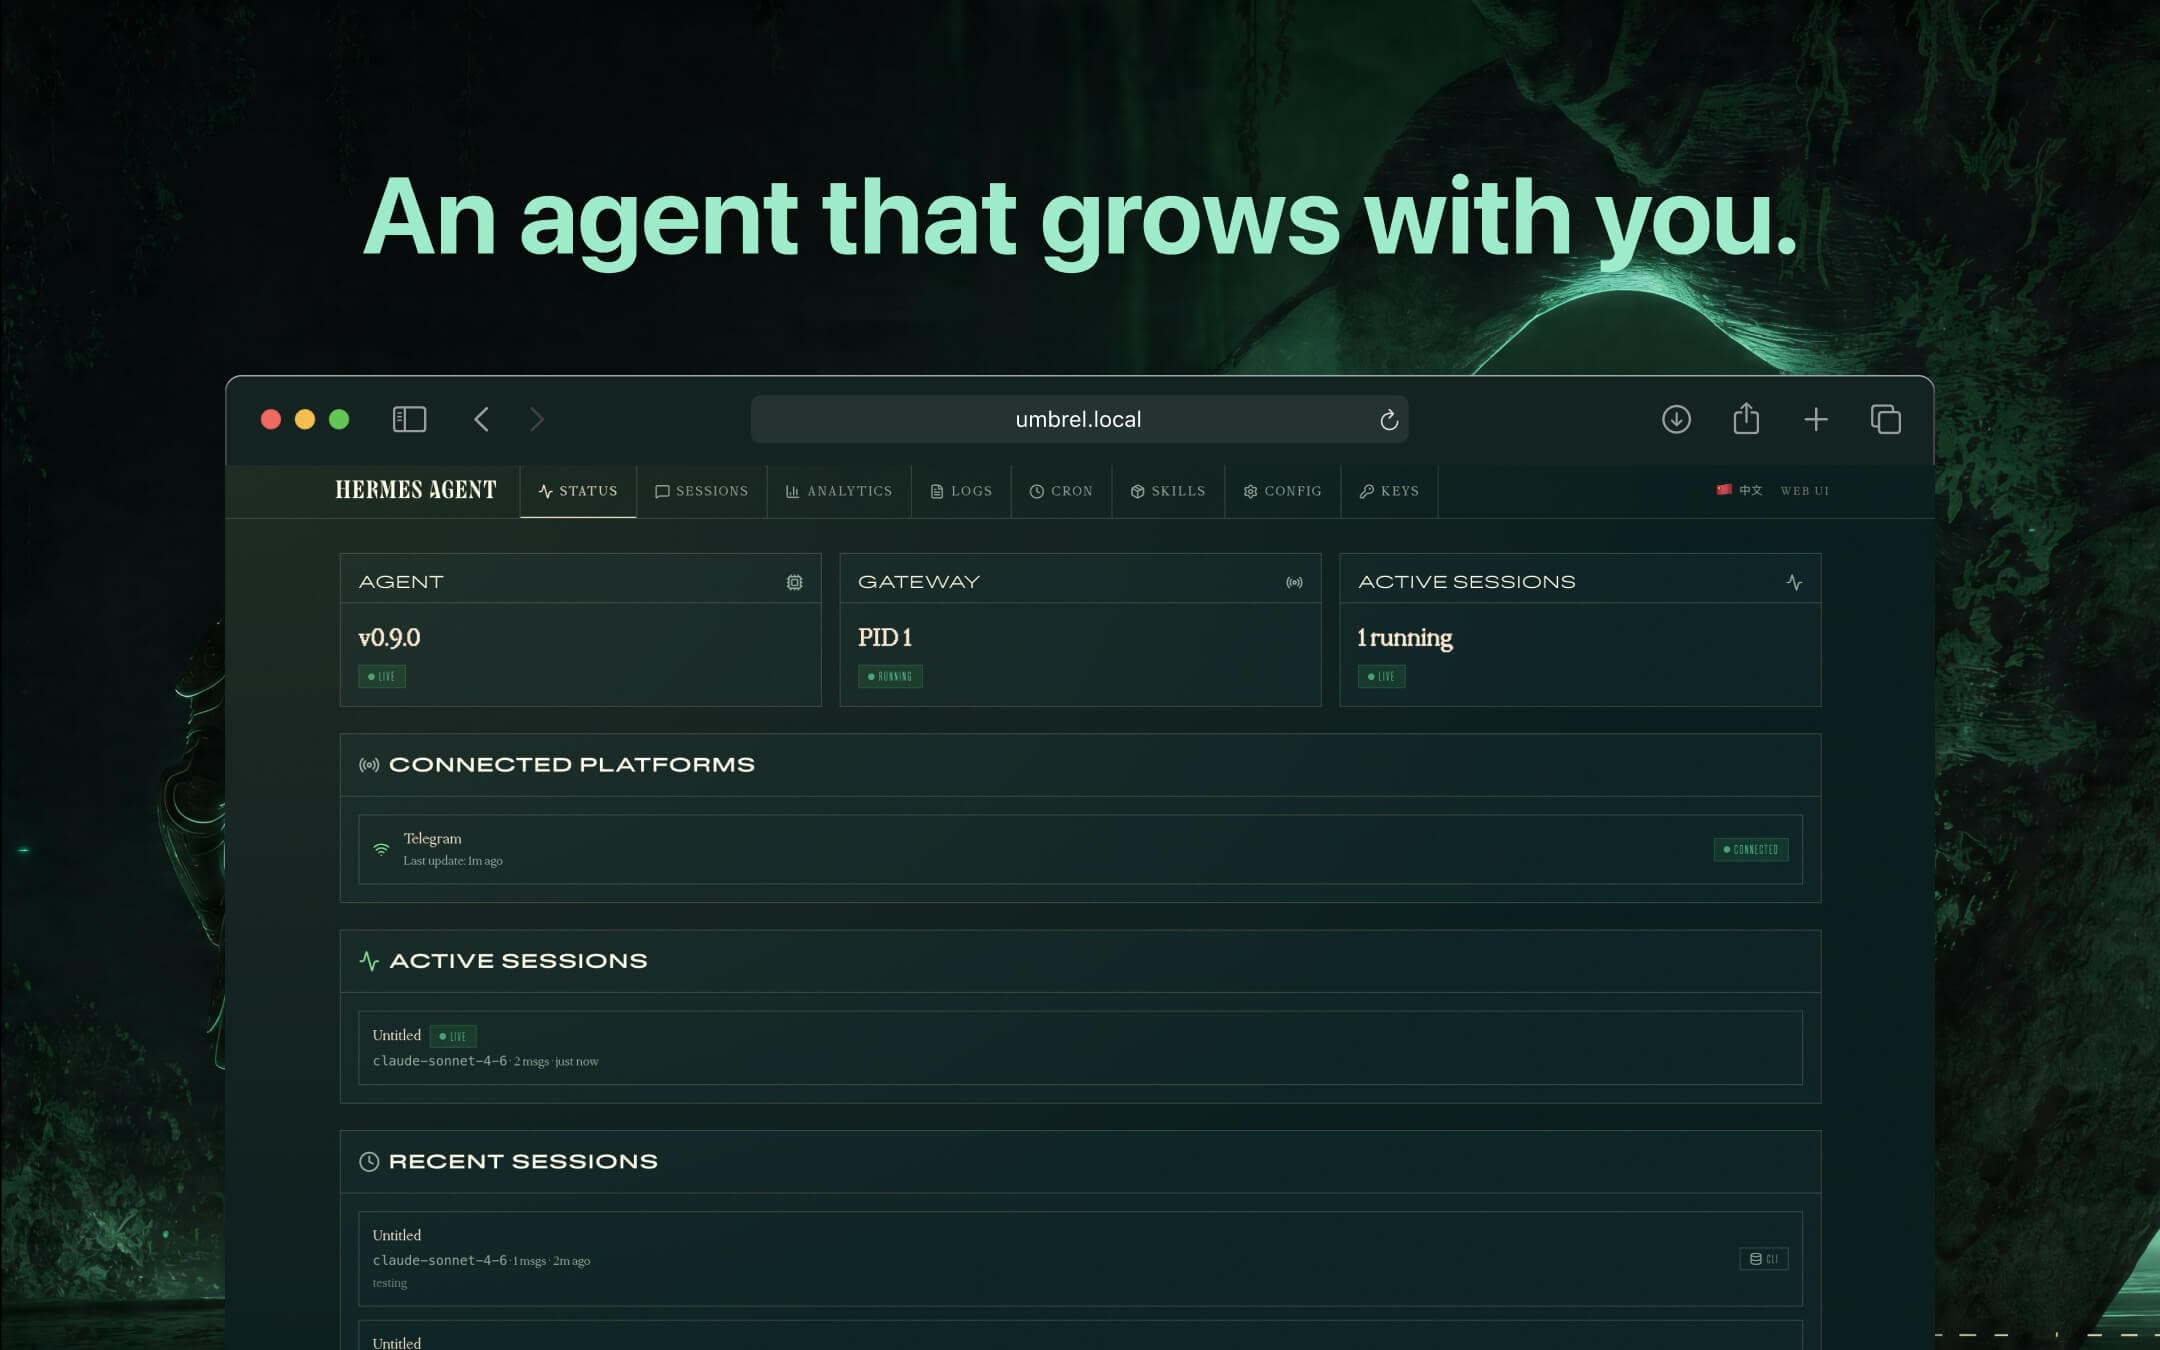This screenshot has height=1350, width=2160.
Task: Click the WEB UI link
Action: pos(1805,491)
